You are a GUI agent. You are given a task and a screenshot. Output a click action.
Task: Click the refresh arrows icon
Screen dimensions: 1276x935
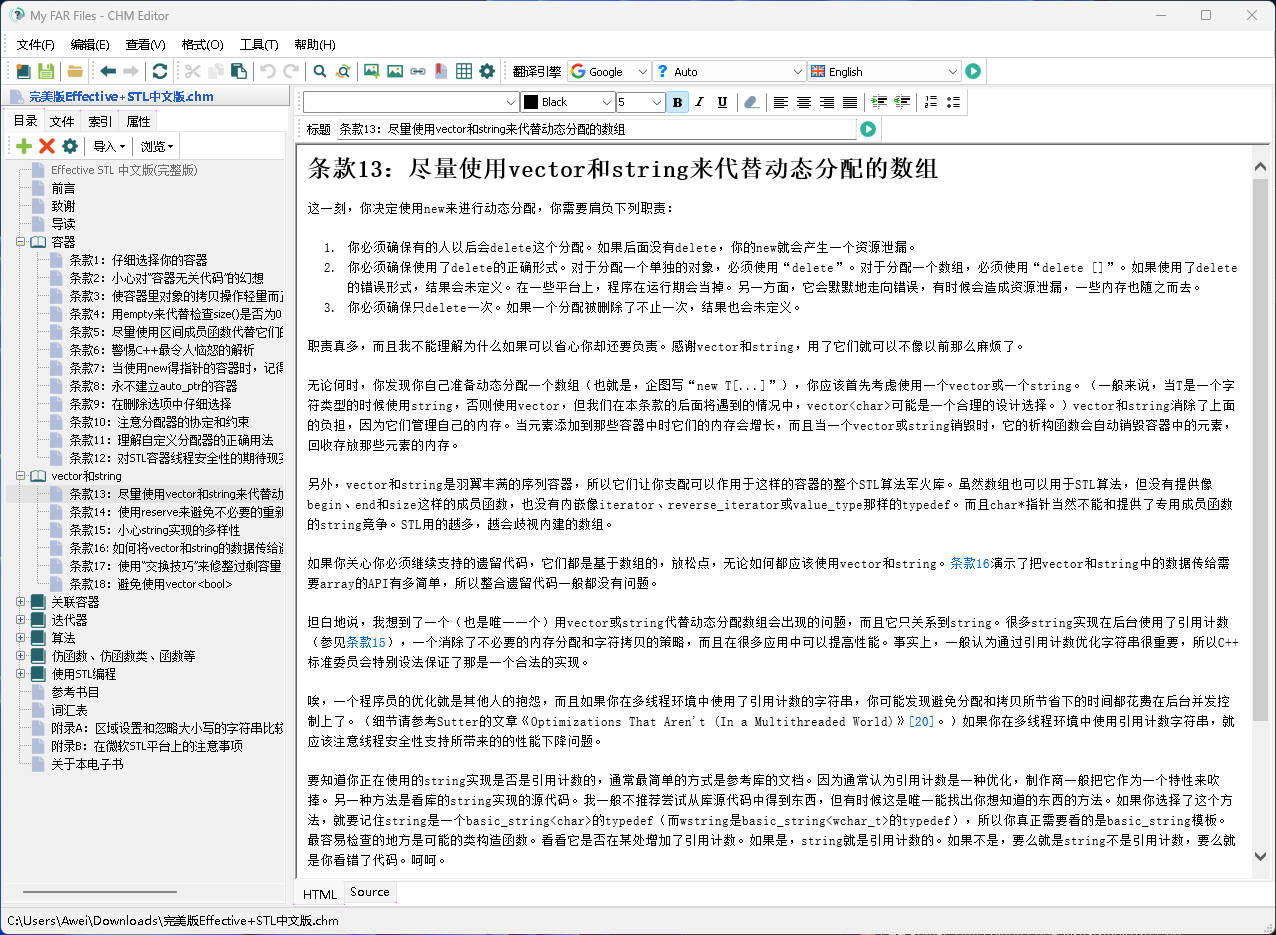(x=160, y=71)
